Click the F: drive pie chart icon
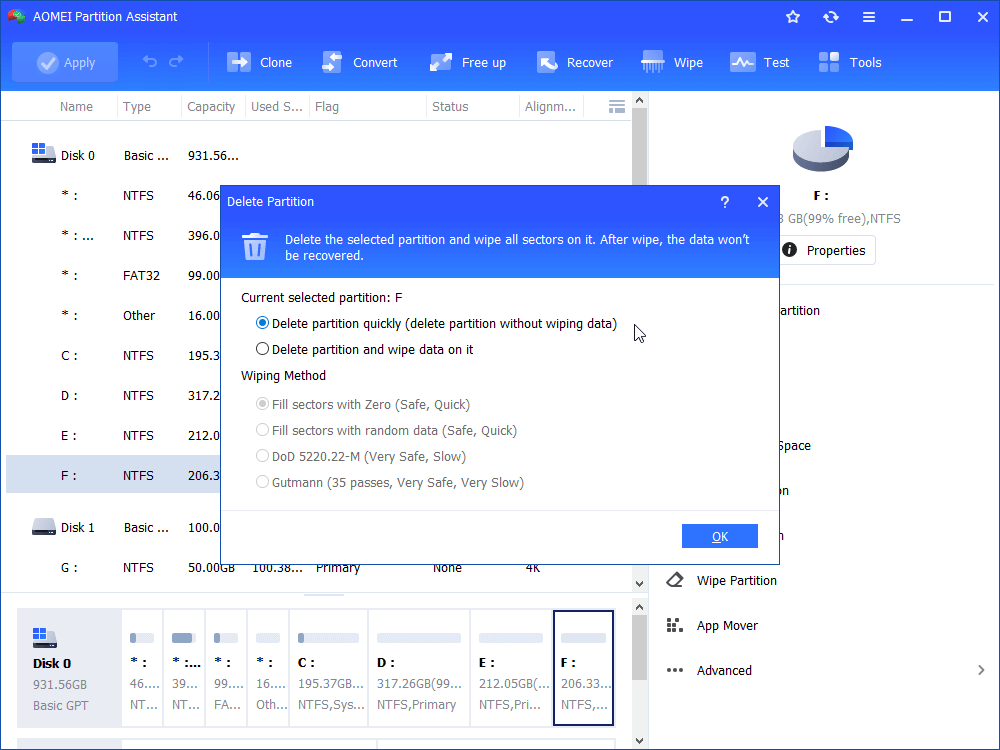Viewport: 1000px width, 750px height. pyautogui.click(x=823, y=148)
